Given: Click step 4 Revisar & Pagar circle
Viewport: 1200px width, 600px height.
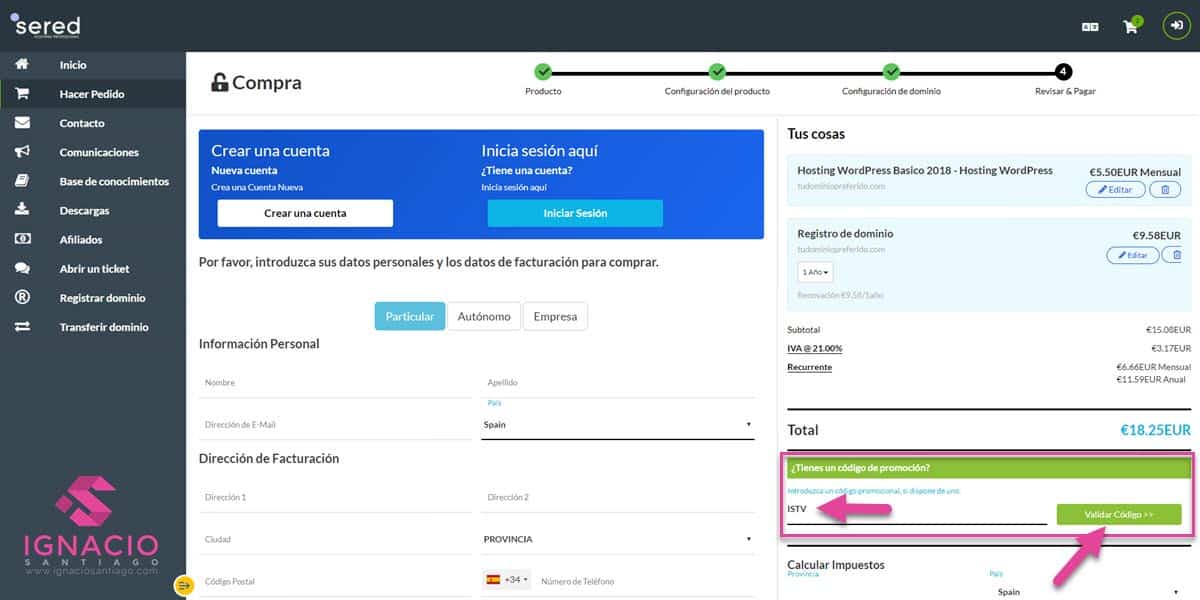Looking at the screenshot, I should click(x=1064, y=71).
